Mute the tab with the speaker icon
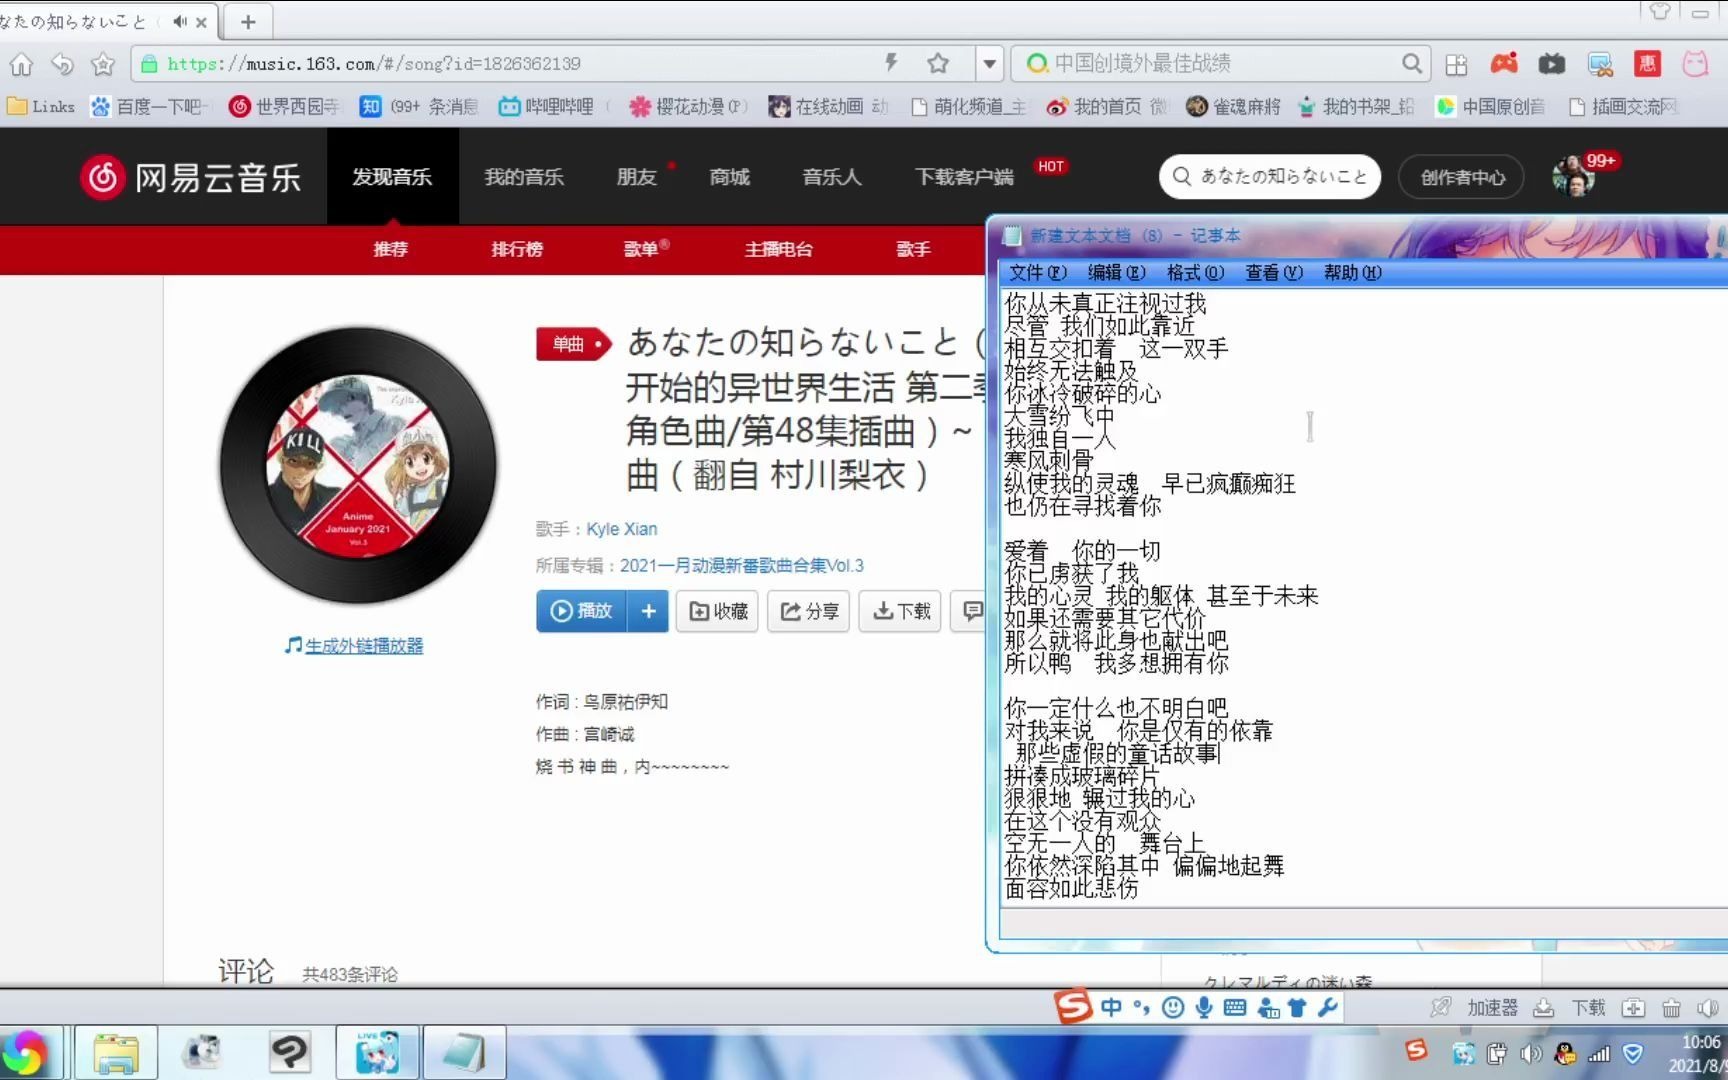The width and height of the screenshot is (1728, 1080). (180, 21)
